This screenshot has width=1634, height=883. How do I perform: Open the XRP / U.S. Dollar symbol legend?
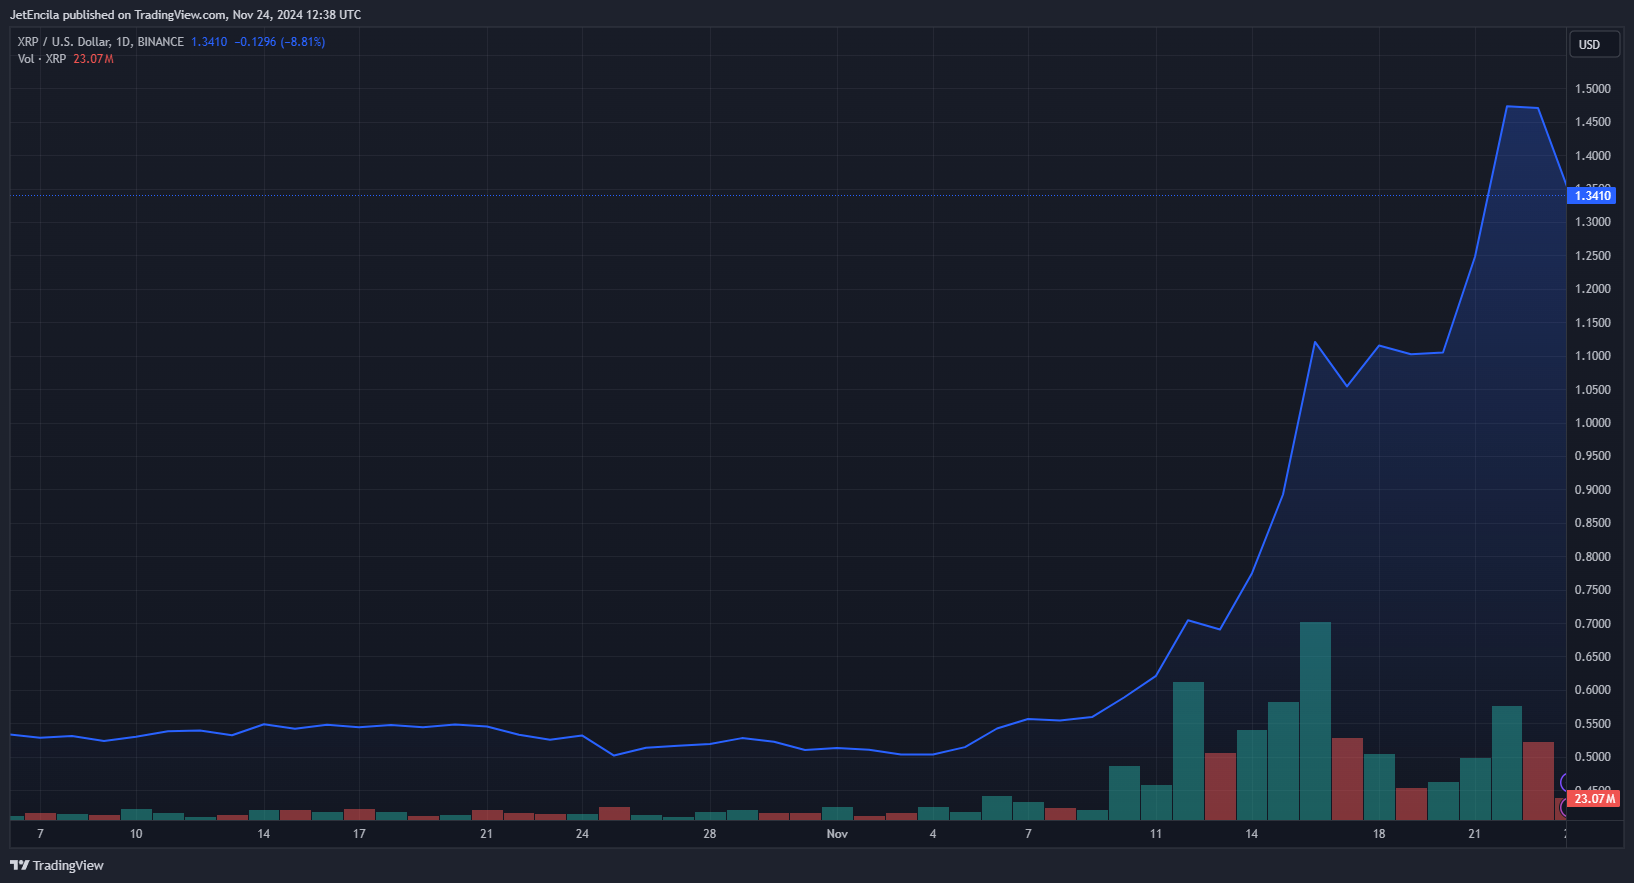[100, 42]
